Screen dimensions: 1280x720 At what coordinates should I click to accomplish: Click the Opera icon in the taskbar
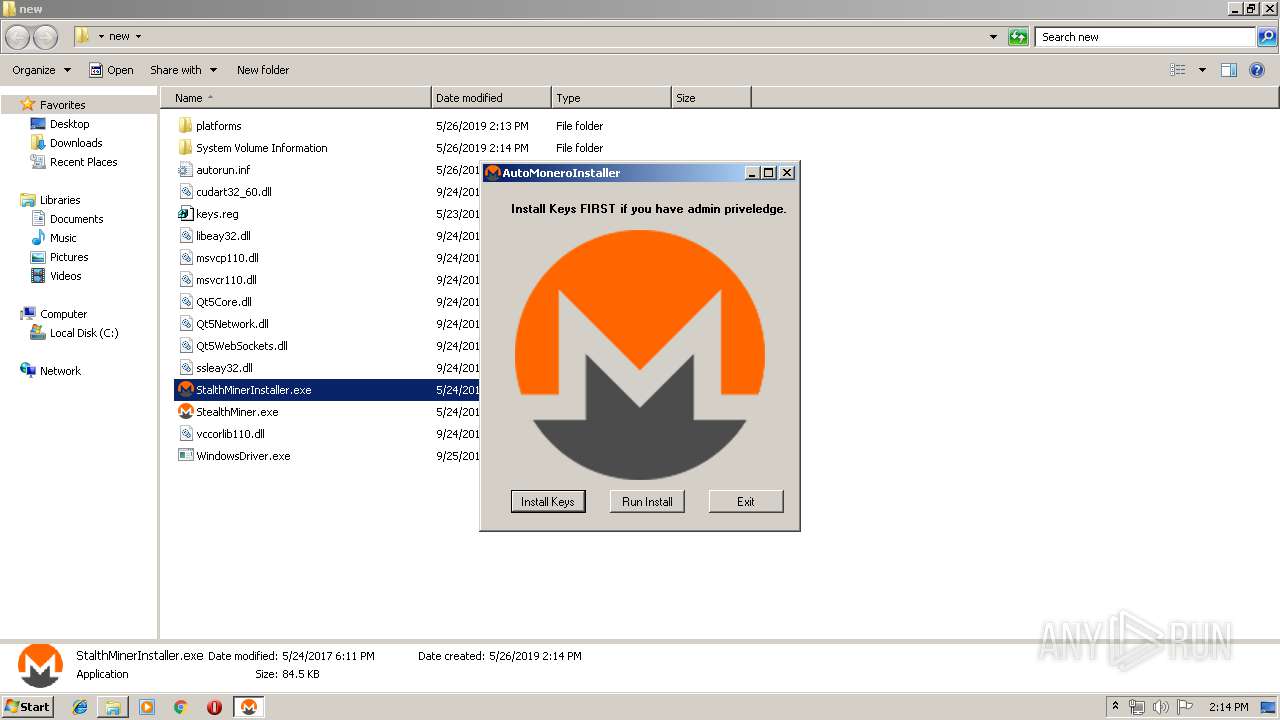[214, 707]
